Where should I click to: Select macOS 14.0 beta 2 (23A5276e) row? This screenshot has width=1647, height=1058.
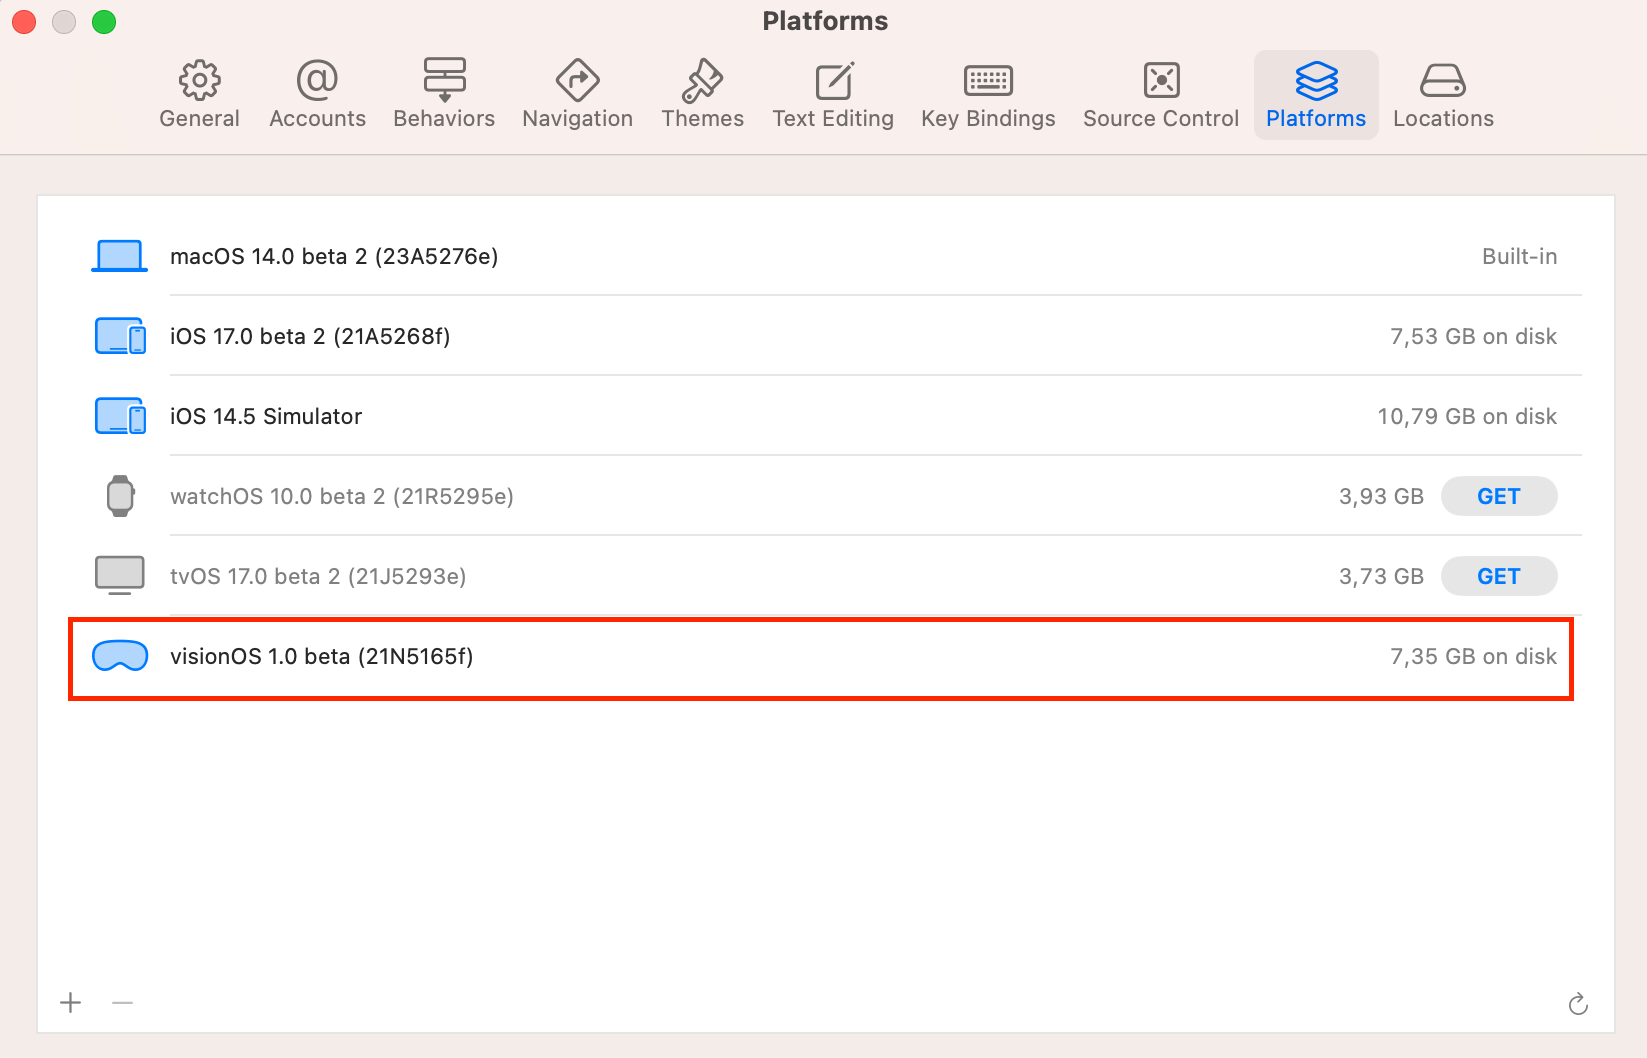826,256
